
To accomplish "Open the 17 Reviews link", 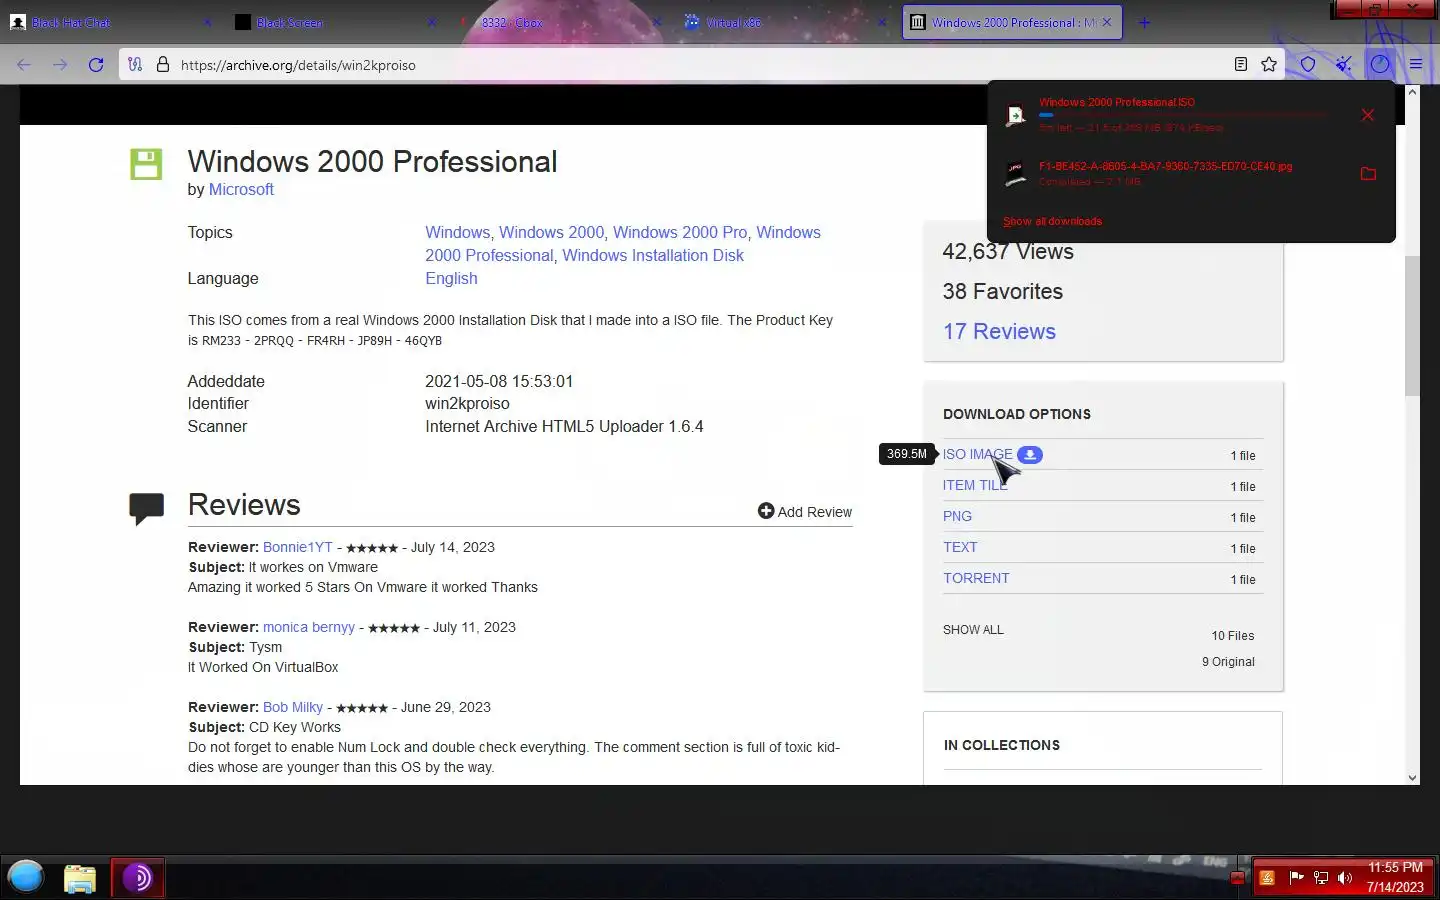I will pos(999,331).
